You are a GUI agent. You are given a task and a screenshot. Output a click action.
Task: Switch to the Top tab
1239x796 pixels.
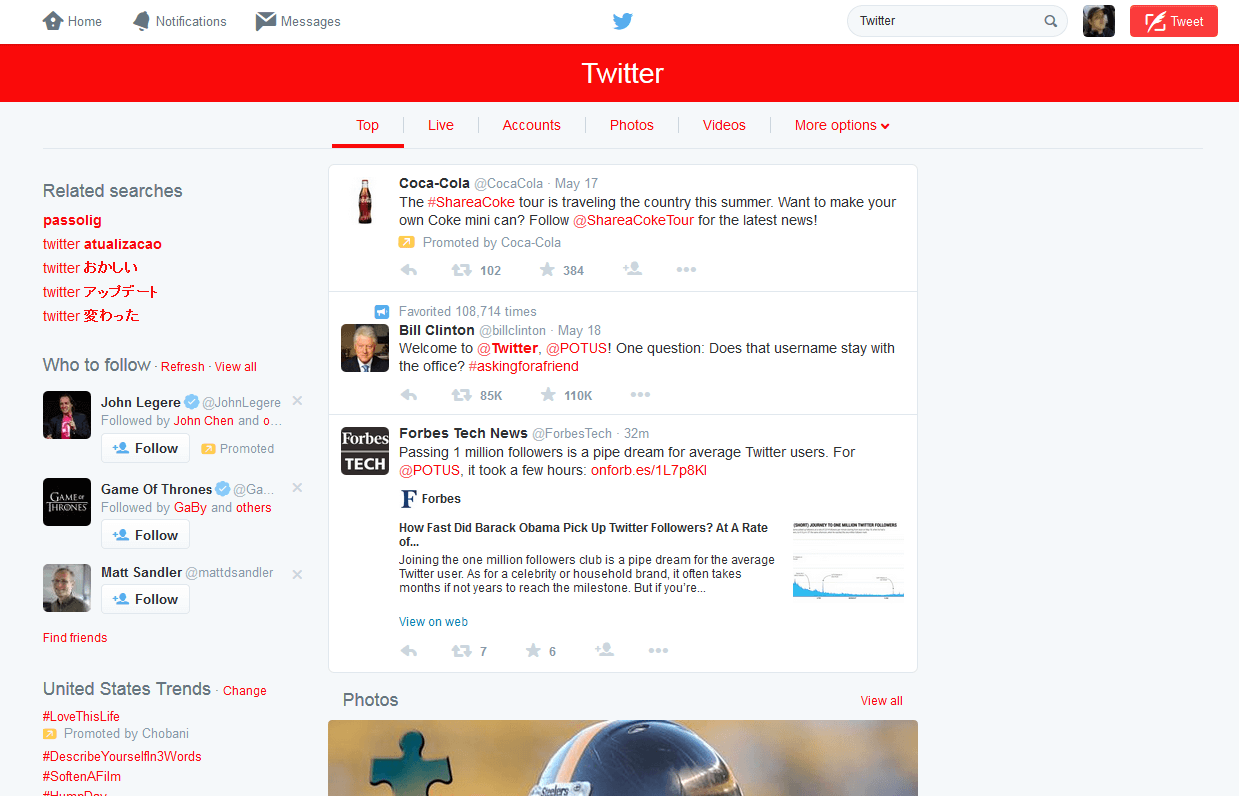tap(368, 125)
